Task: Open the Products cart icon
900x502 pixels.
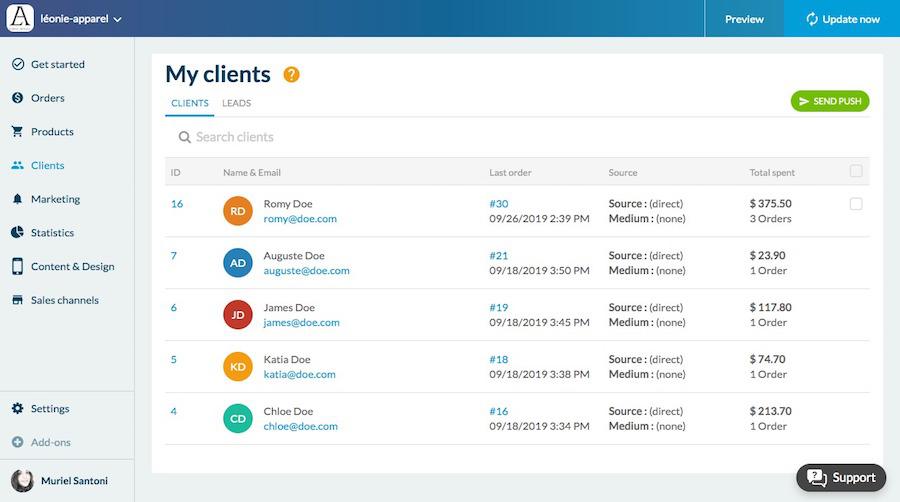Action: pos(17,132)
